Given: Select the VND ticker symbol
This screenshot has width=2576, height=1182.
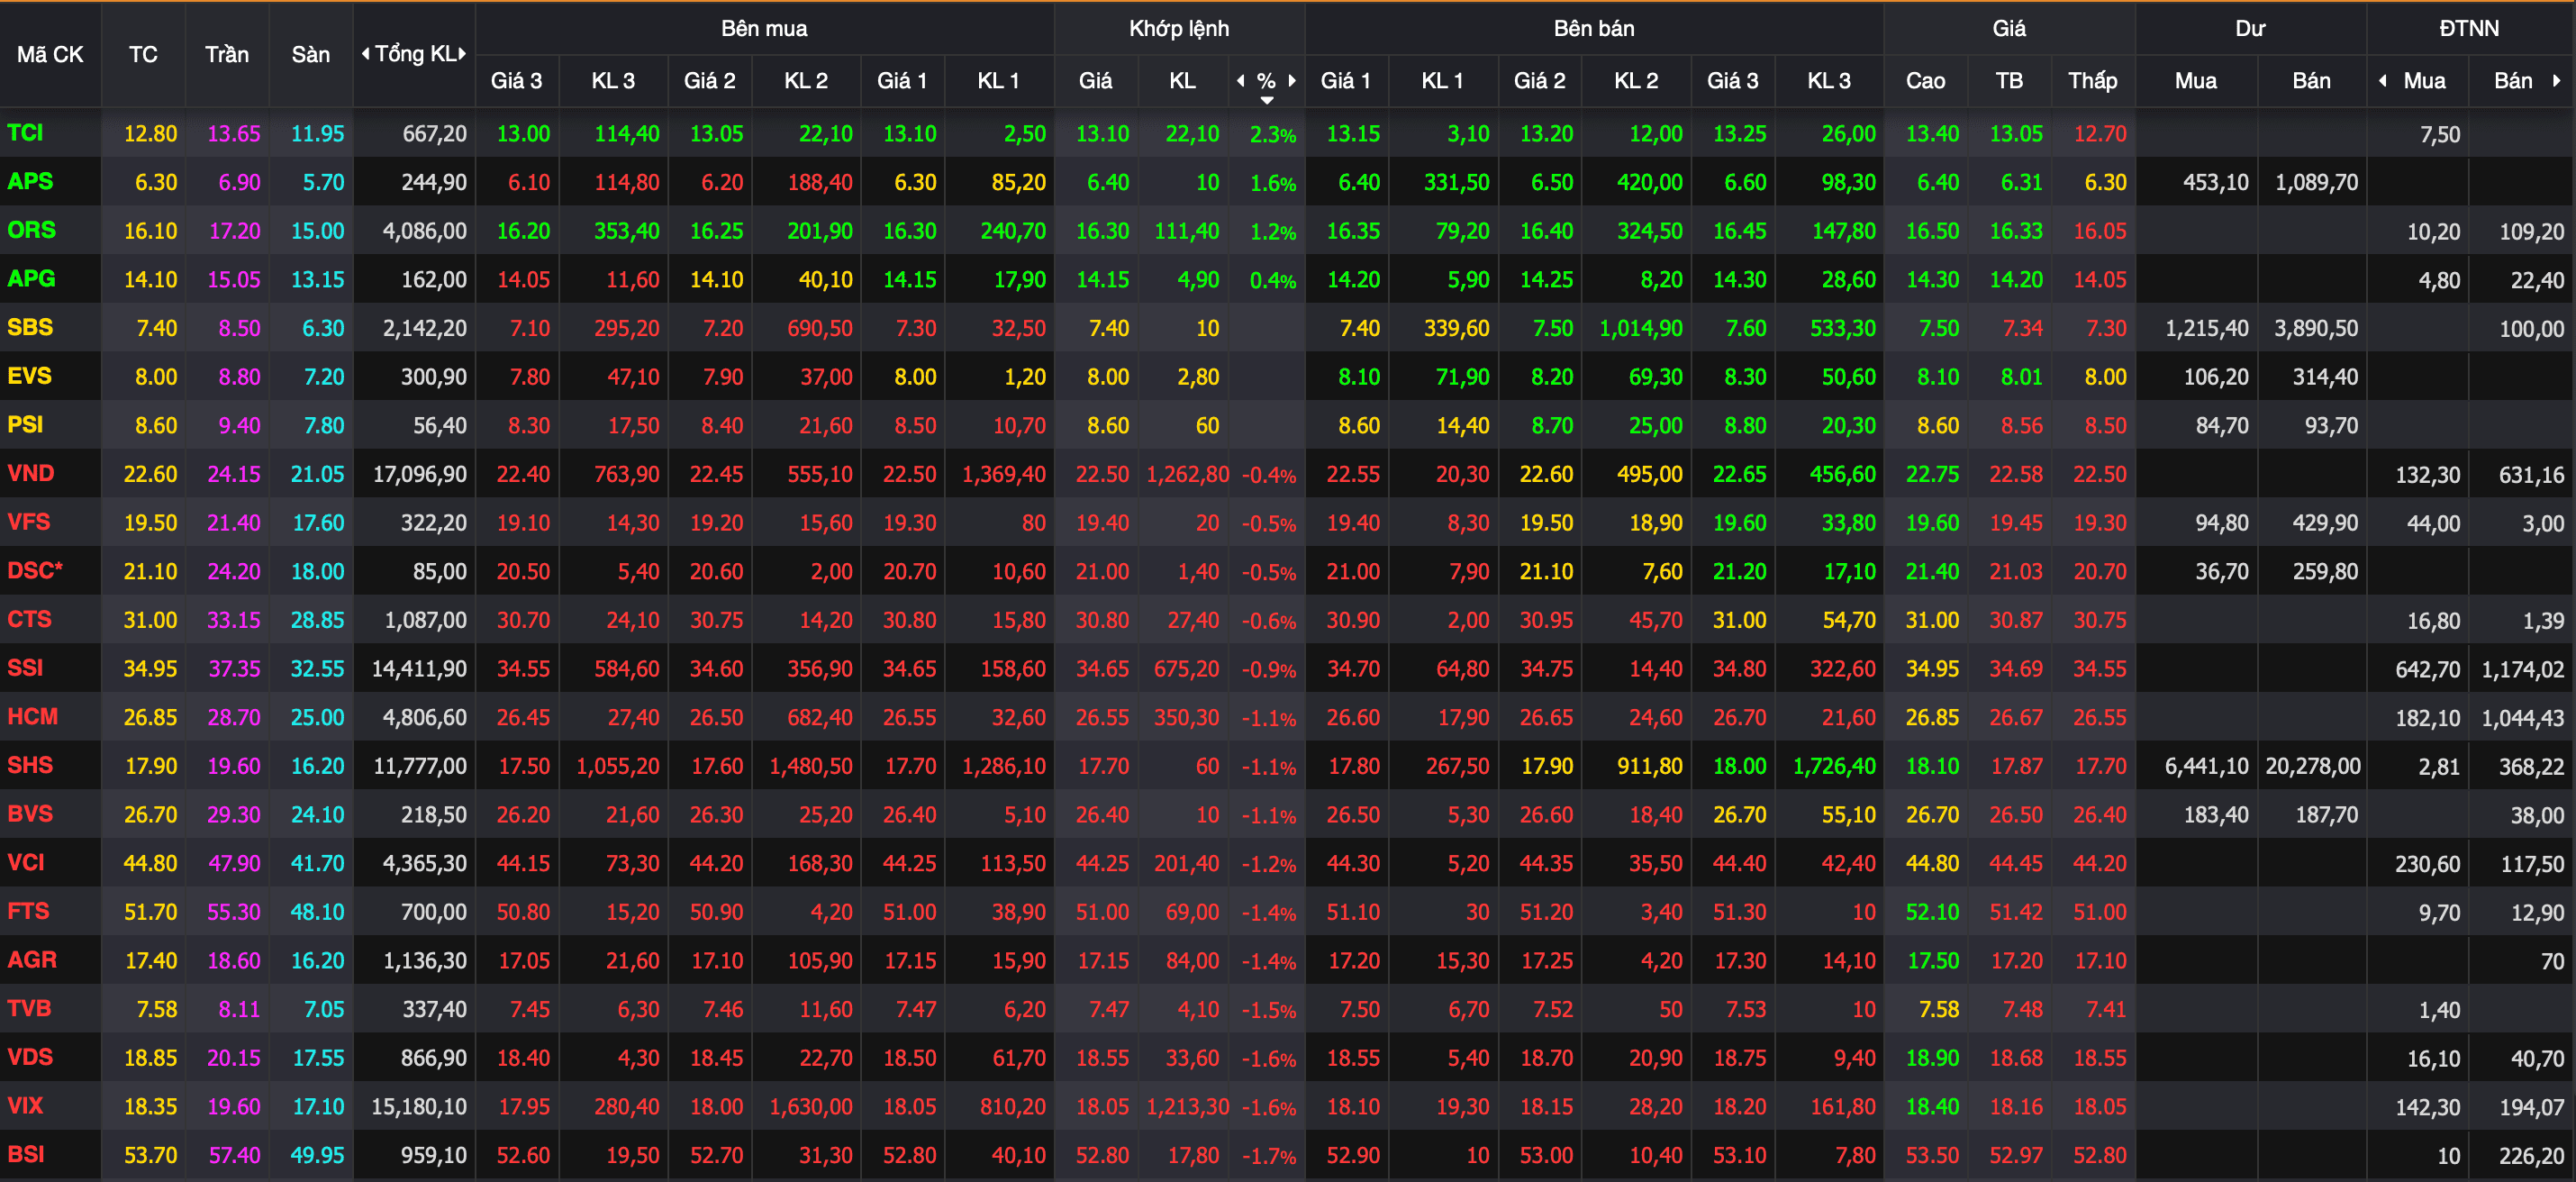Looking at the screenshot, I should [31, 474].
